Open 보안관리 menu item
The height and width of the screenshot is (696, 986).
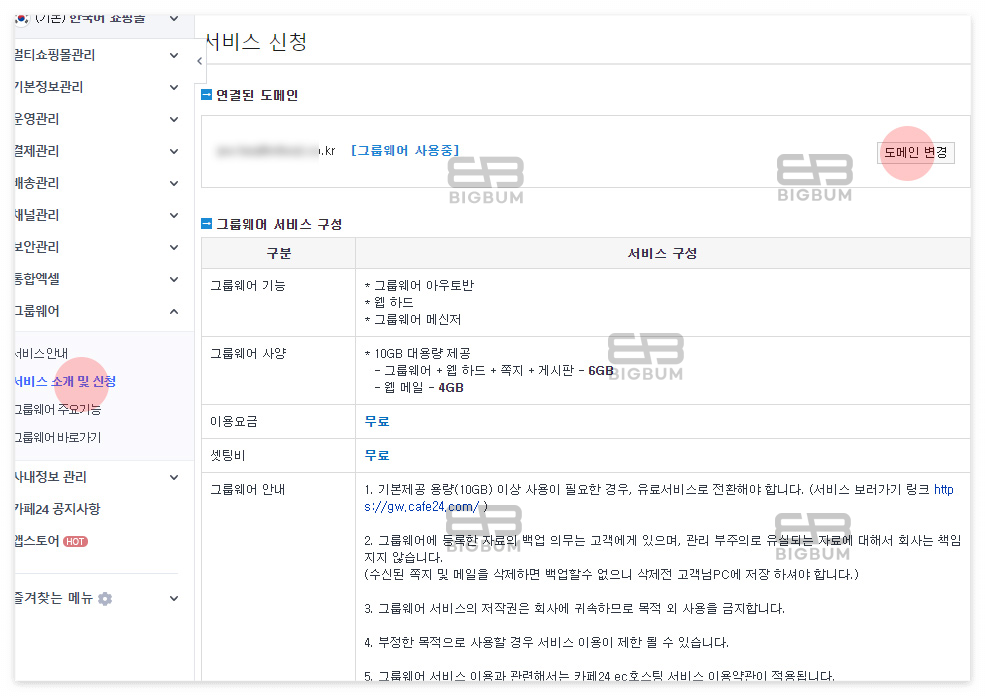37,248
